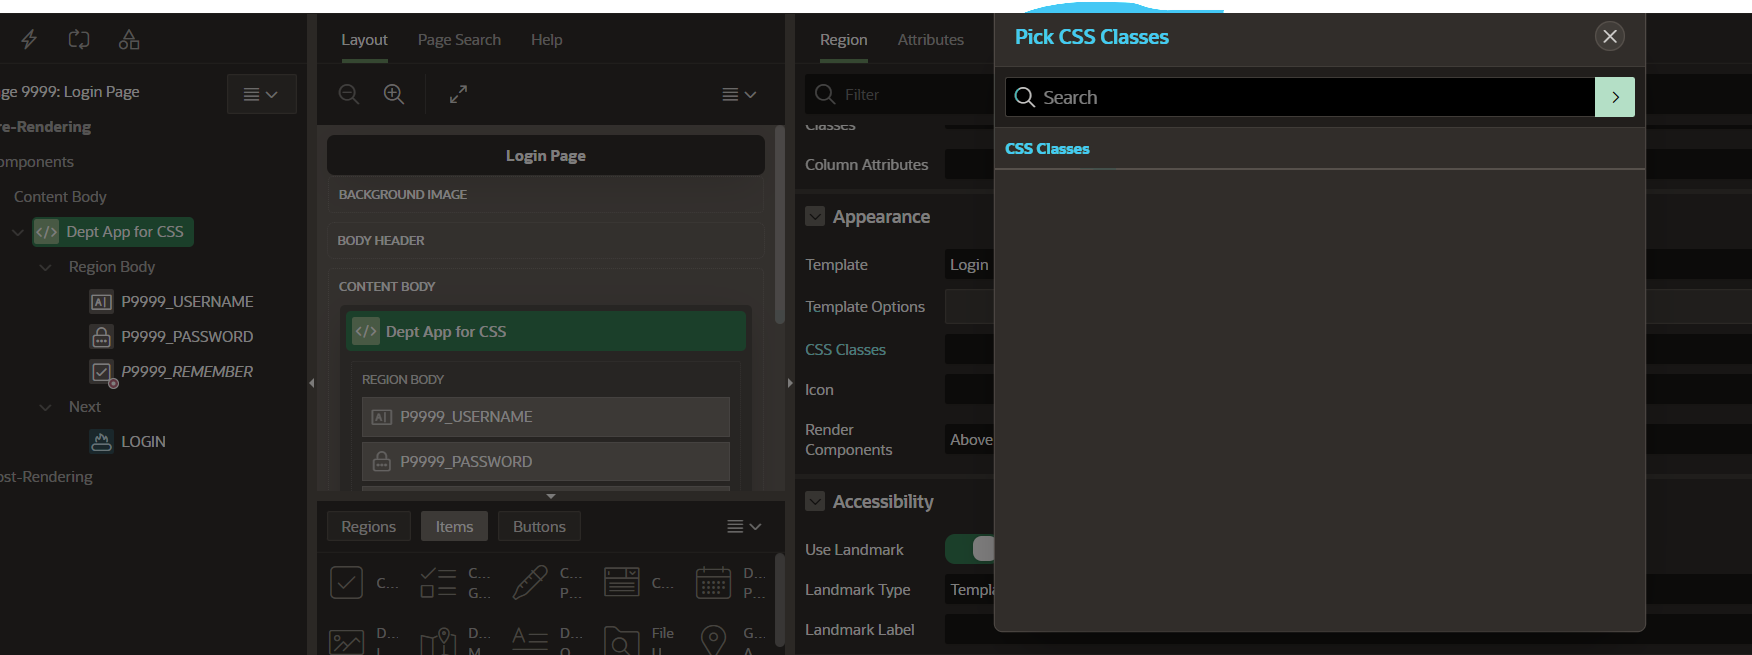The height and width of the screenshot is (655, 1752).
Task: Click the lightning bolt Dynamic Actions icon
Action: click(x=29, y=39)
